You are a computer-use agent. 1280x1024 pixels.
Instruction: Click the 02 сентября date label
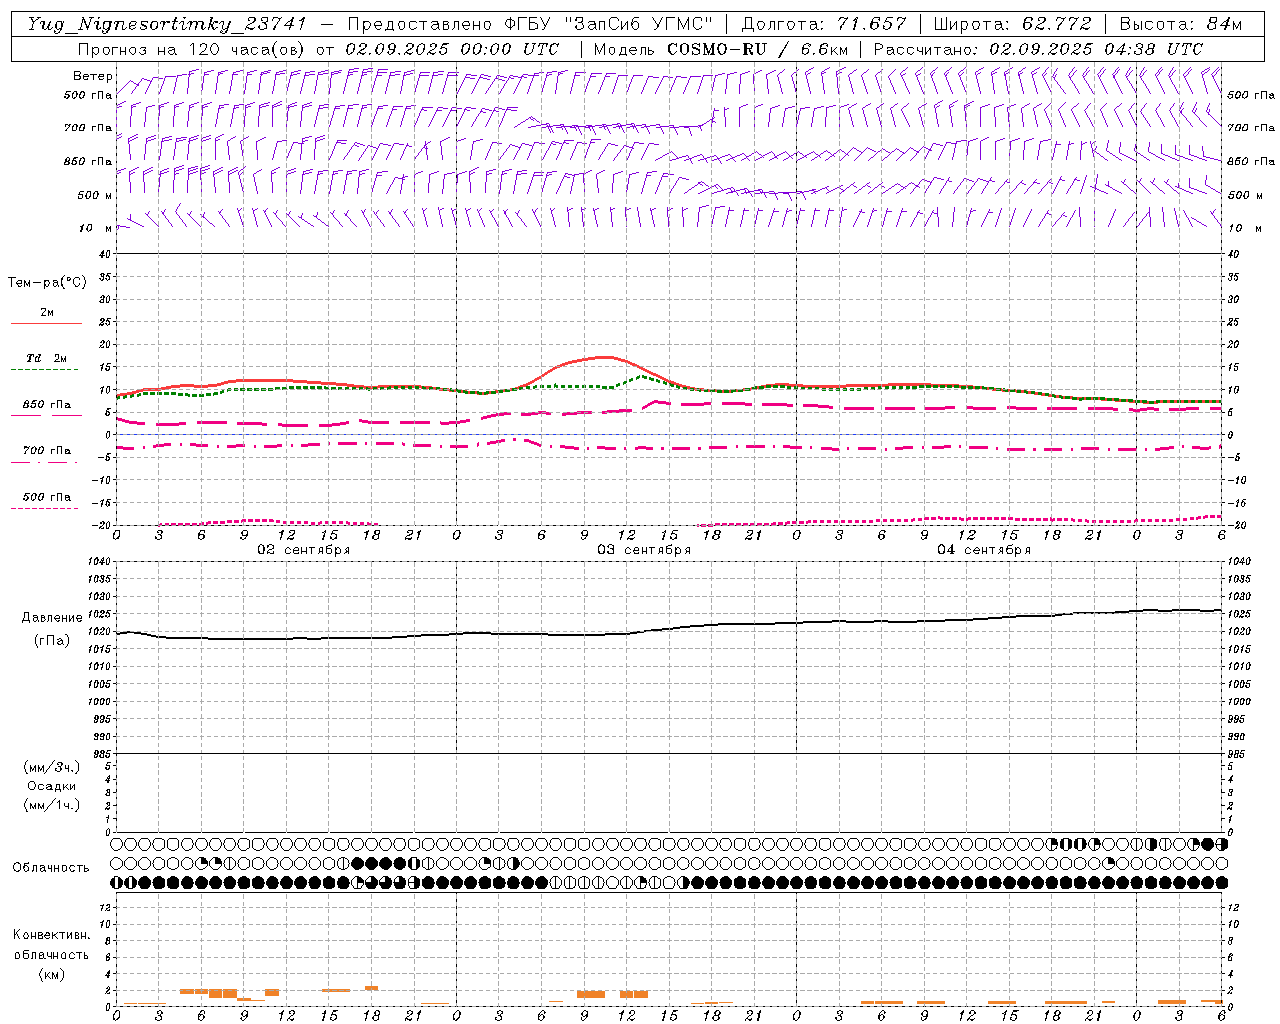(x=304, y=550)
